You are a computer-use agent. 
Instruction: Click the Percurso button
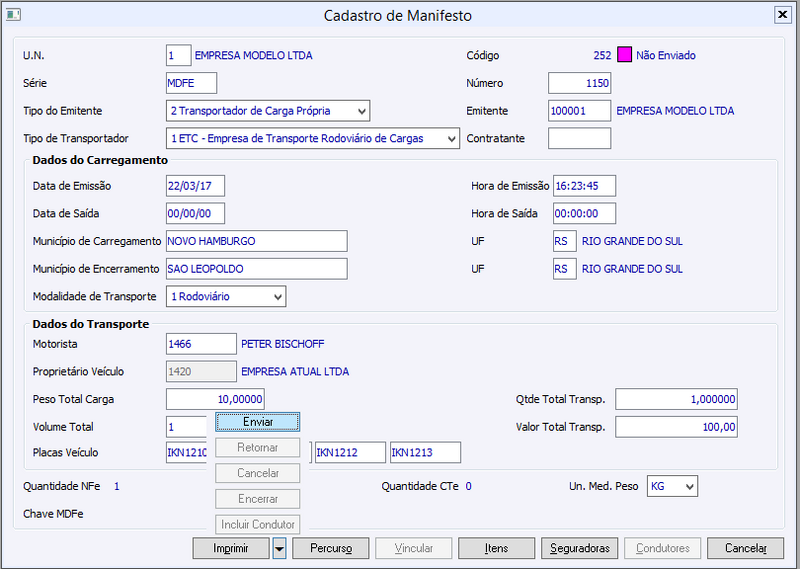(331, 548)
